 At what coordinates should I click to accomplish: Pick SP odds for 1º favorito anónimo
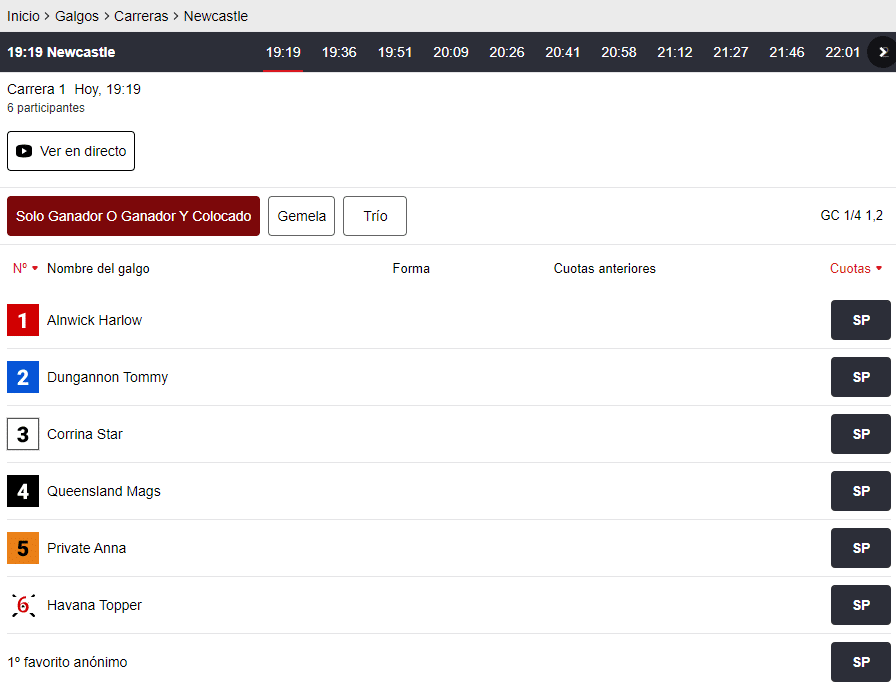tap(860, 662)
